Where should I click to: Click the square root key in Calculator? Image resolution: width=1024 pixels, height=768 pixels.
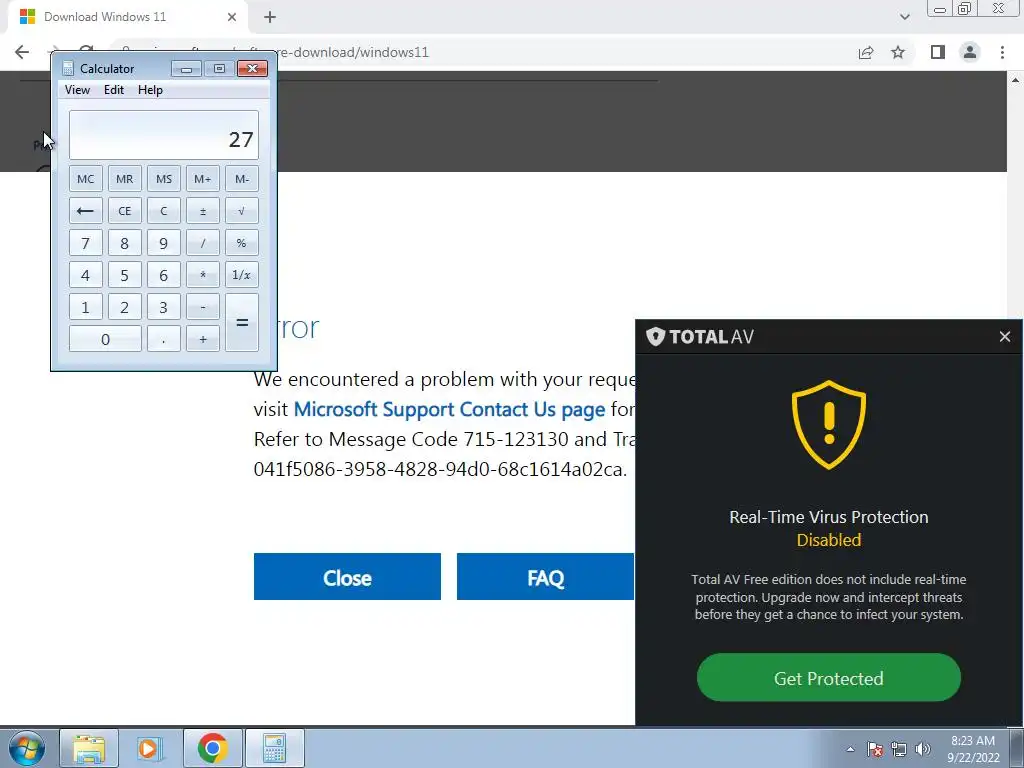coord(242,211)
